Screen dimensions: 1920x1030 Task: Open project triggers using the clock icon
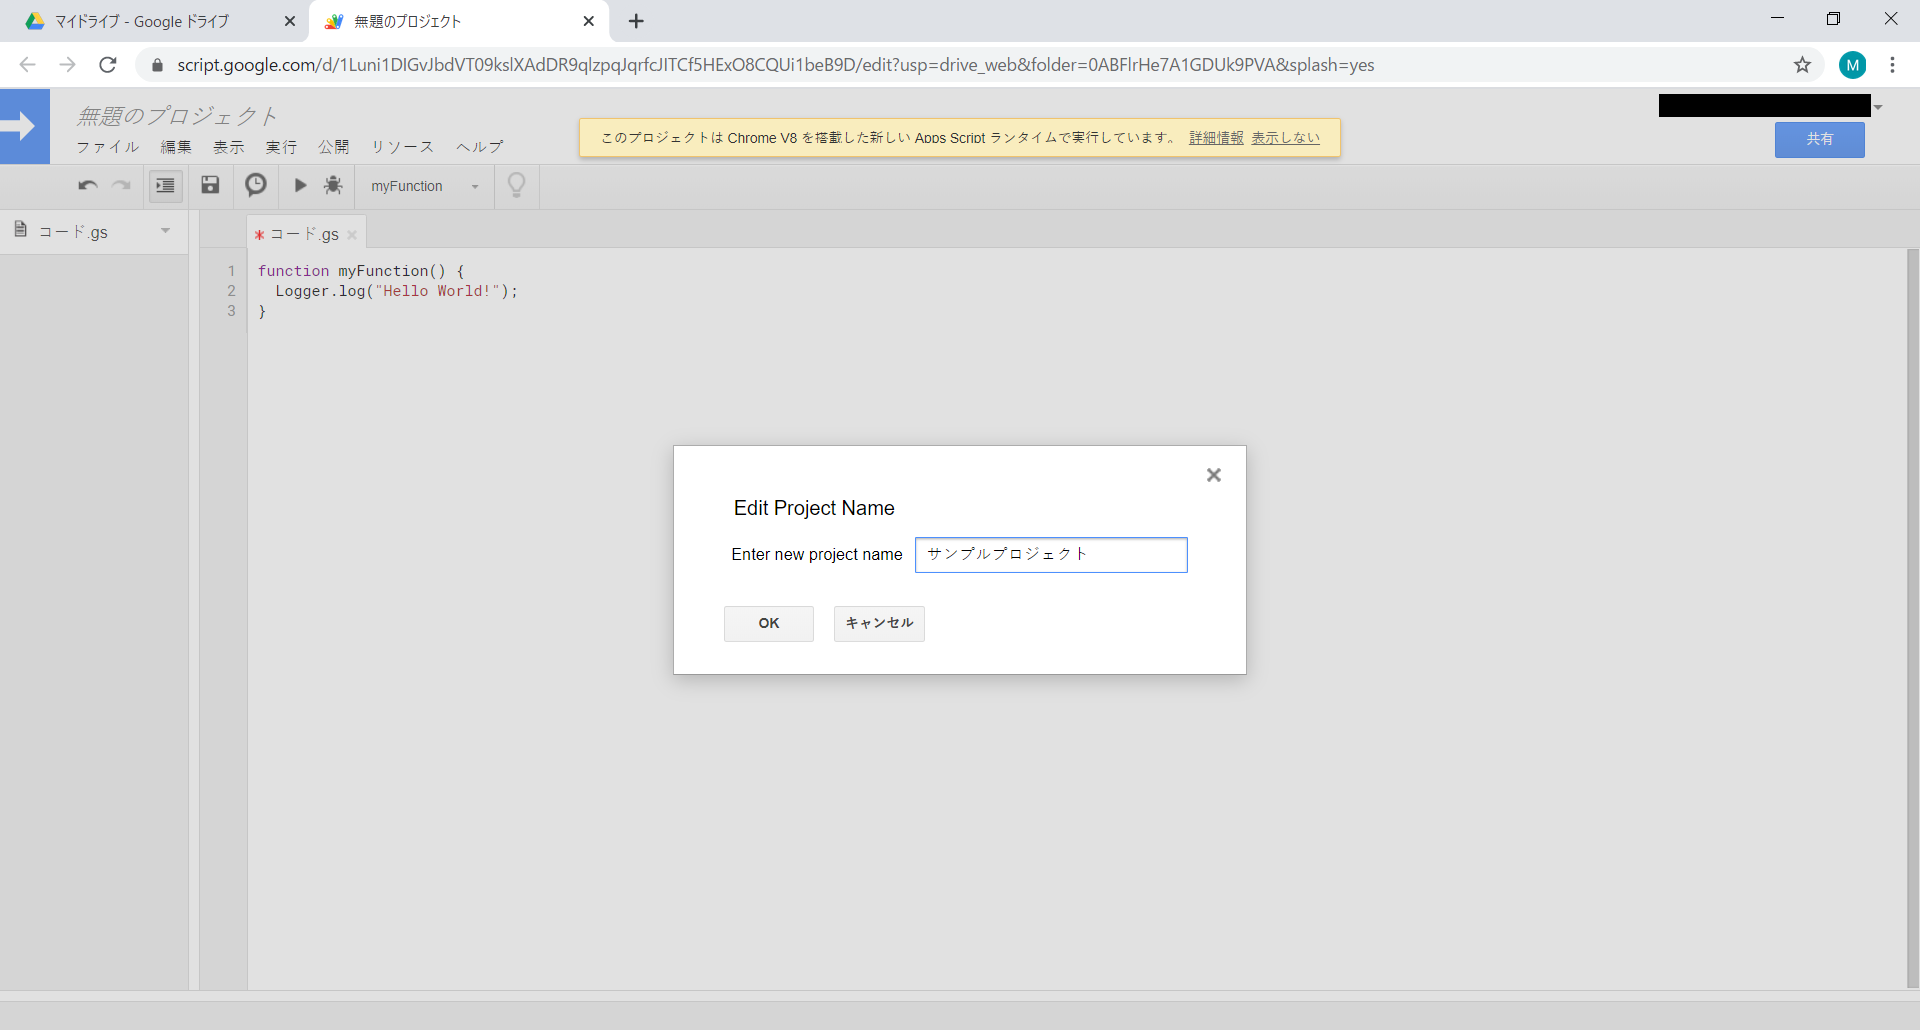click(255, 185)
